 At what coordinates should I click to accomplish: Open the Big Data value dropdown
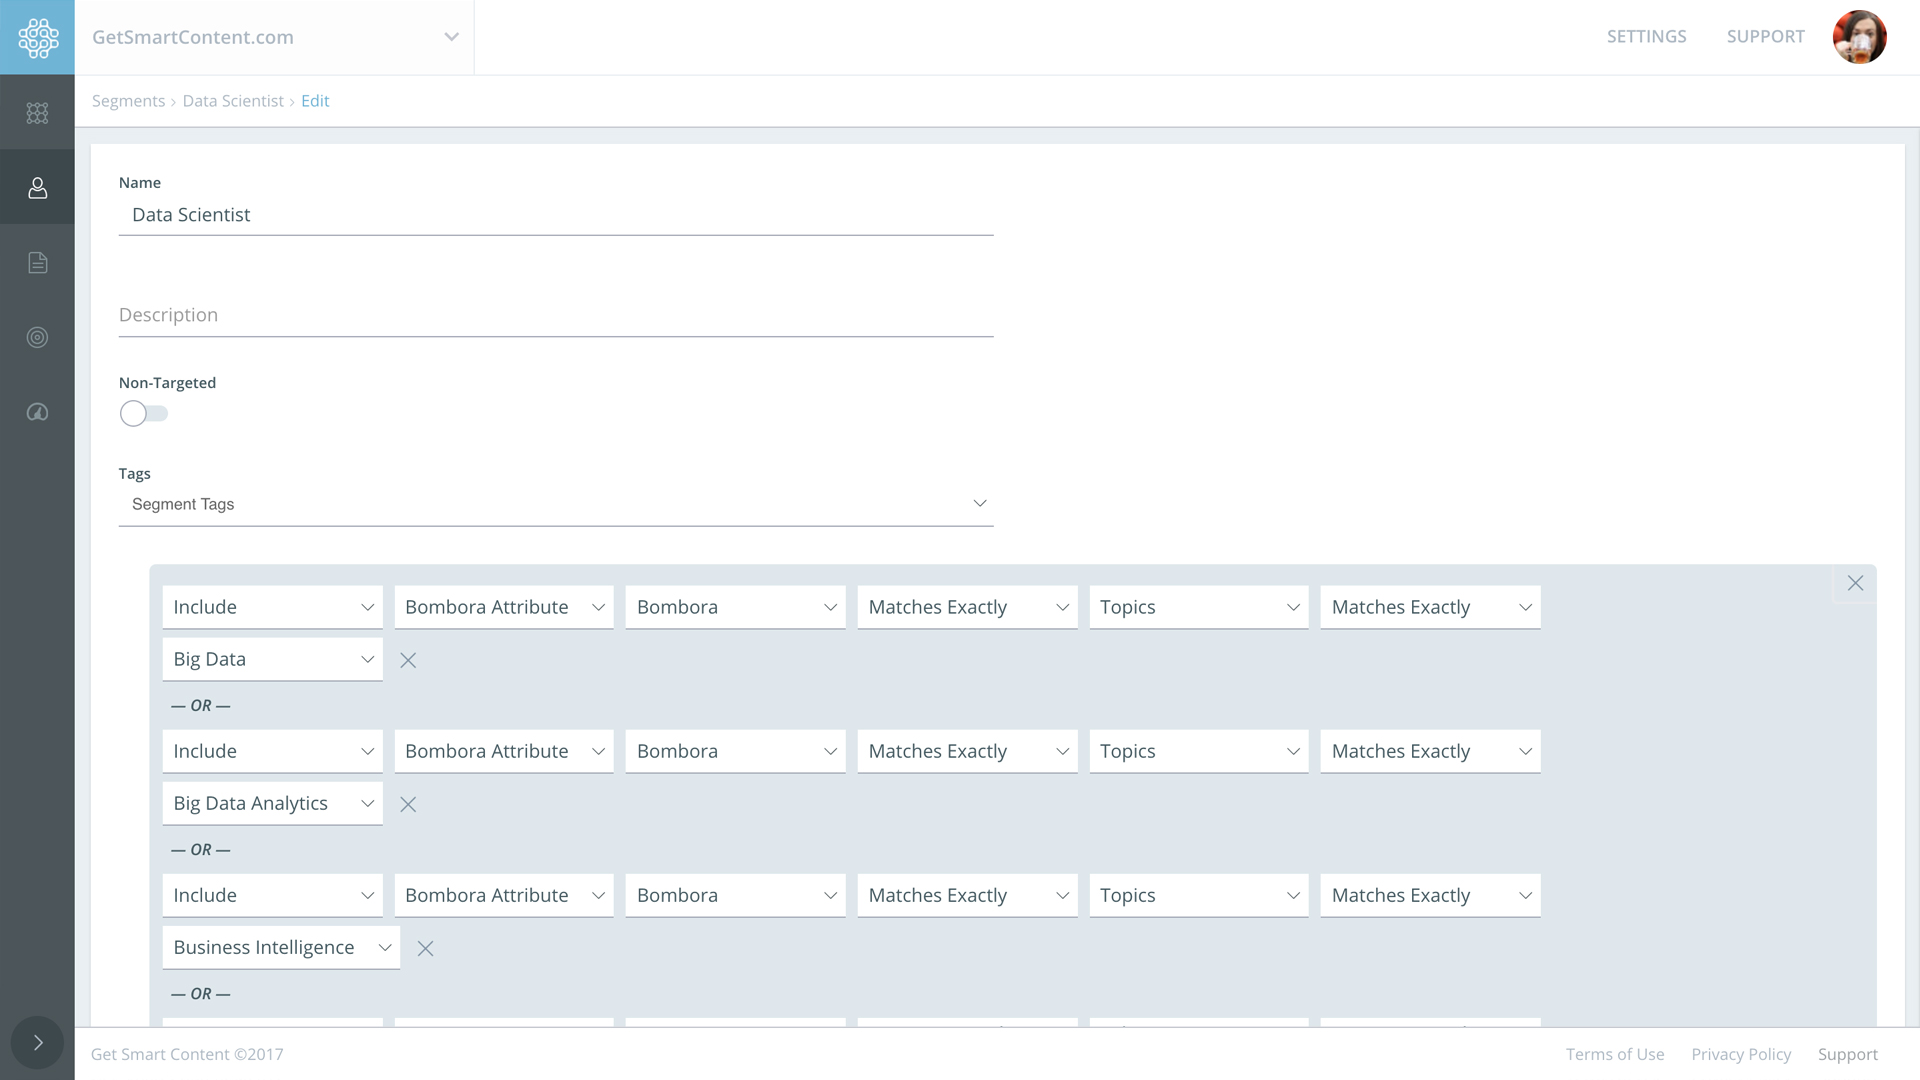point(272,659)
